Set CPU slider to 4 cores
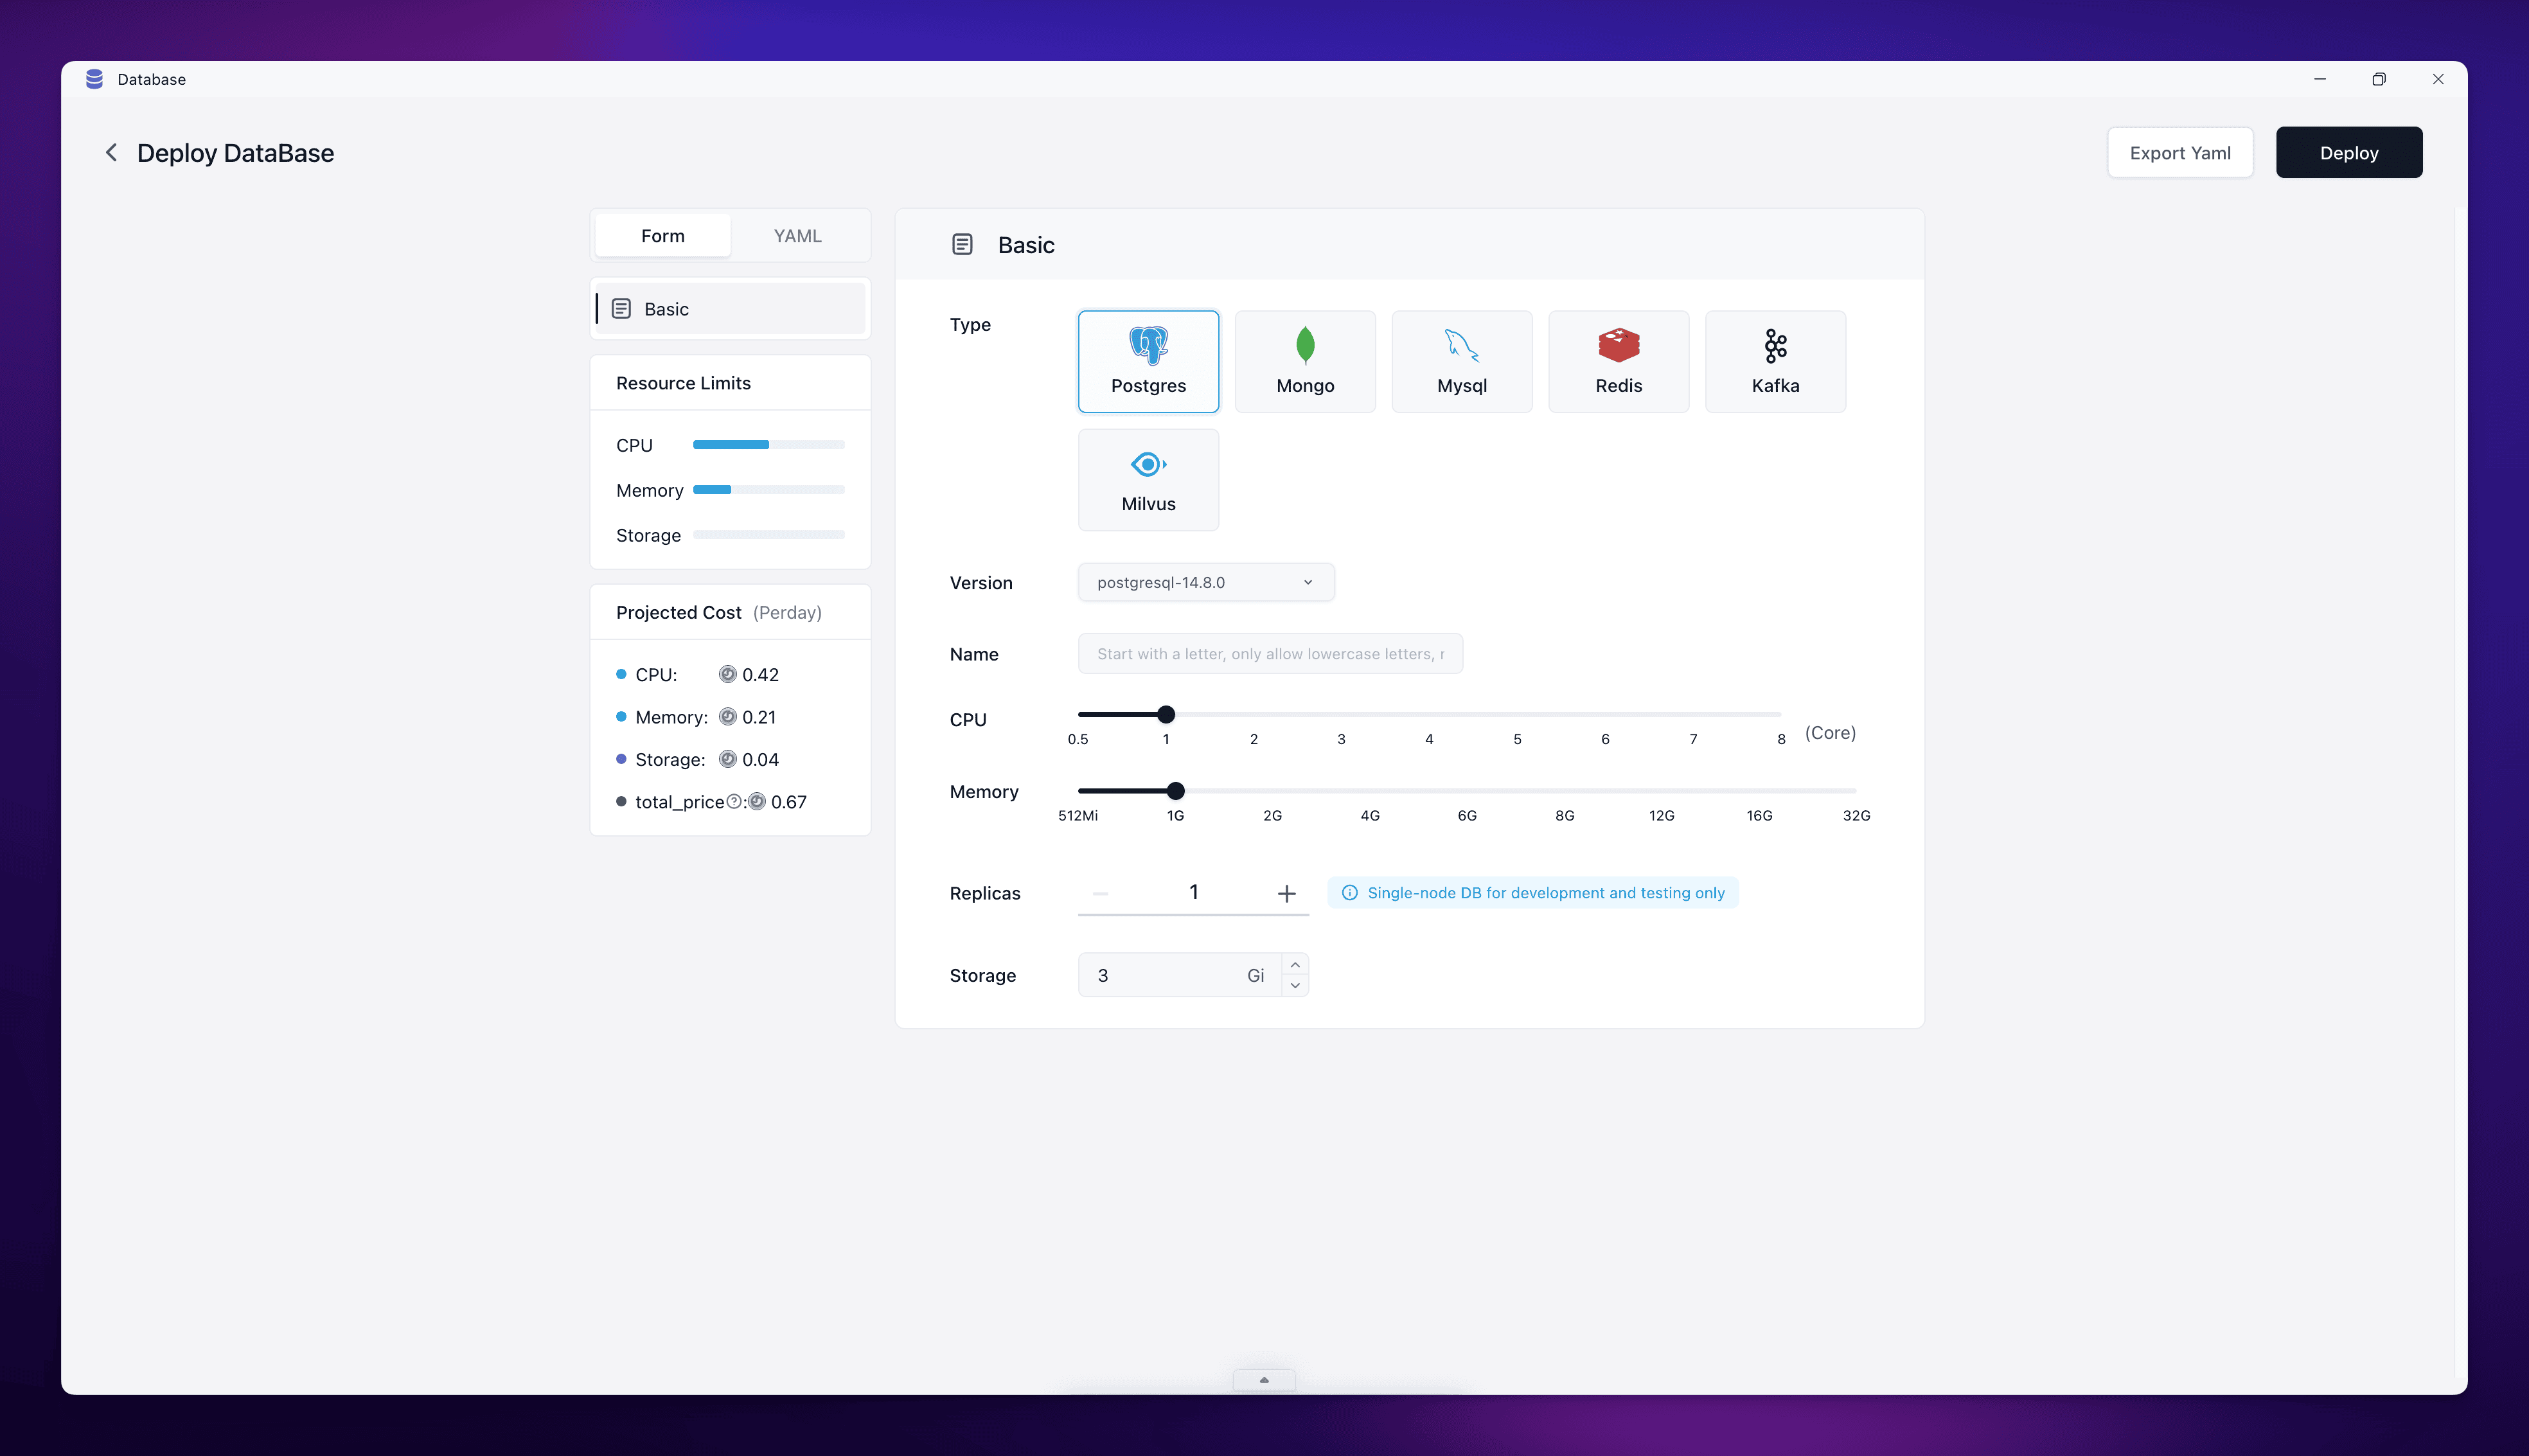Viewport: 2529px width, 1456px height. 1429,714
